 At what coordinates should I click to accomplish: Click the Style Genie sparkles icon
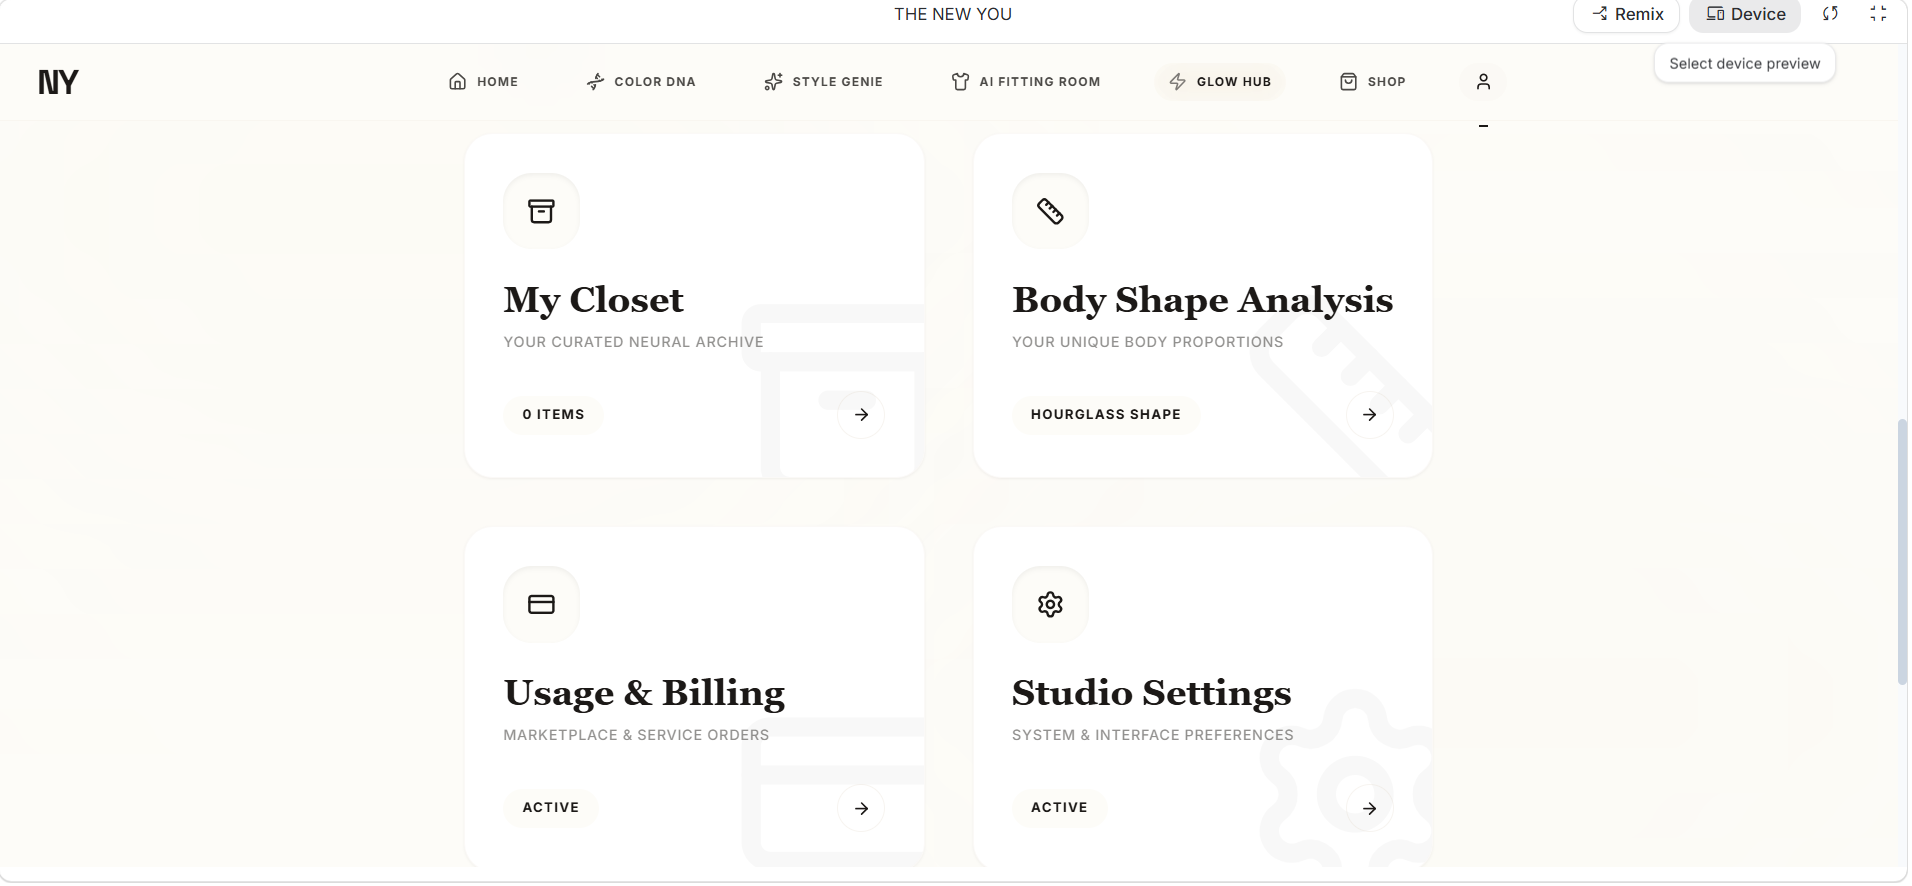[x=773, y=82]
